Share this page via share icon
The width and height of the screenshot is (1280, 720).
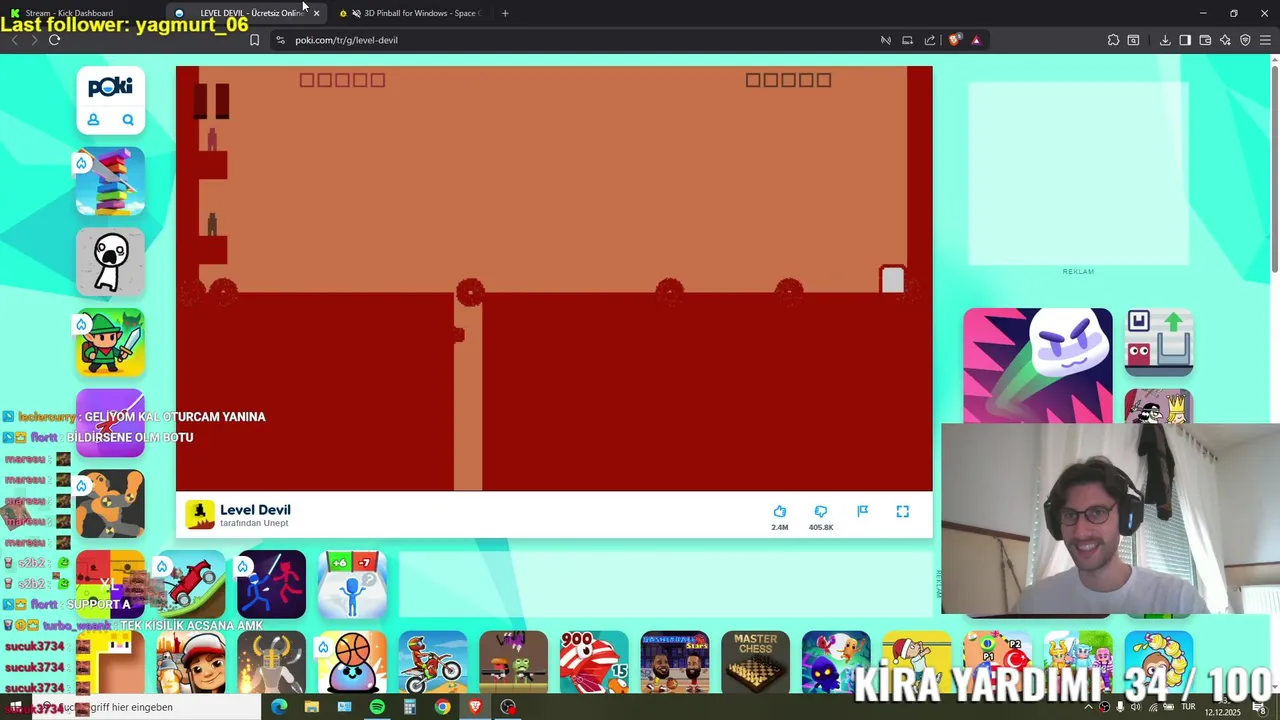(930, 40)
